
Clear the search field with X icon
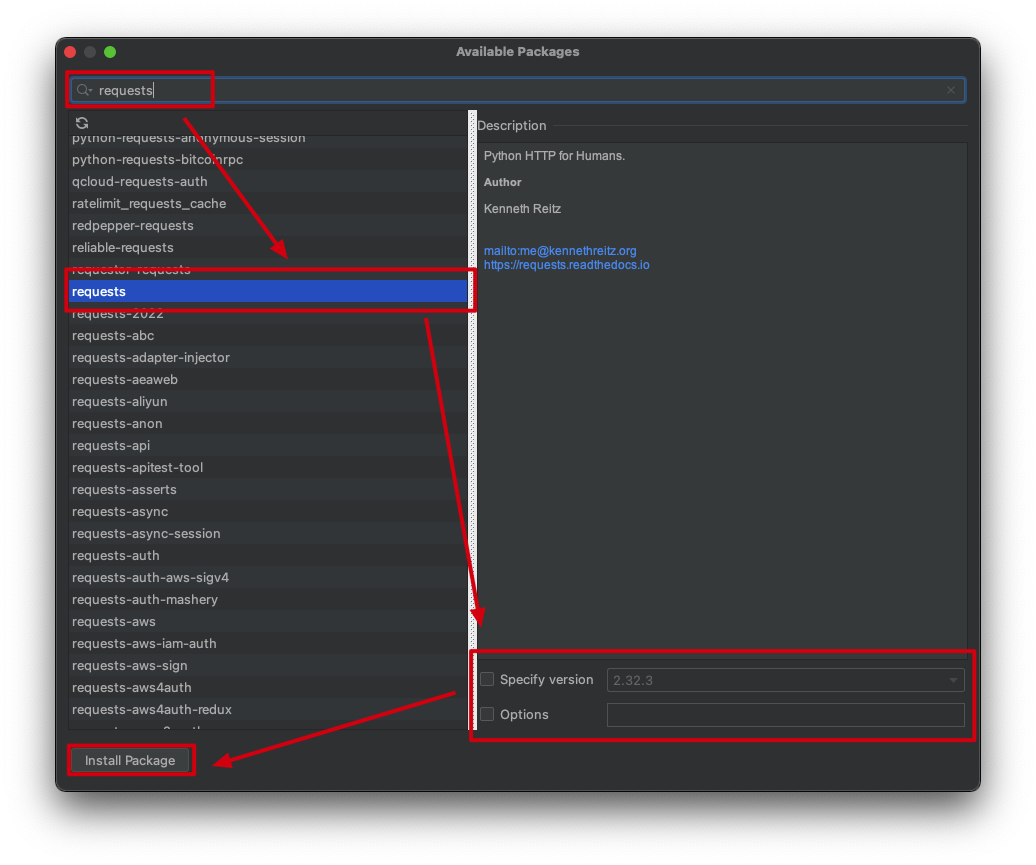tap(950, 90)
